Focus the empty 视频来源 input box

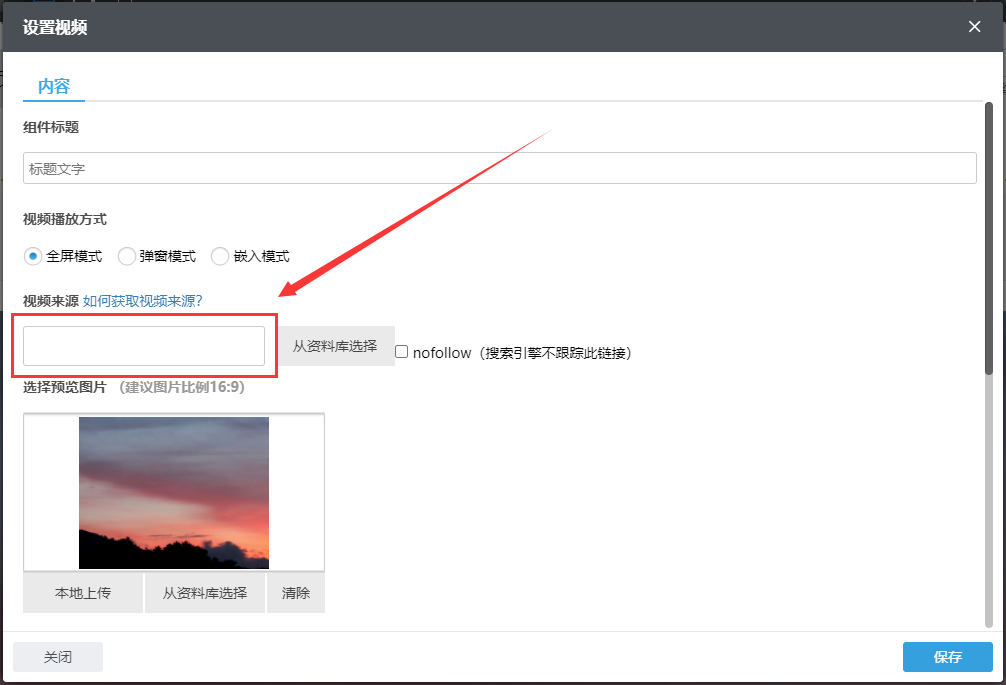[144, 346]
